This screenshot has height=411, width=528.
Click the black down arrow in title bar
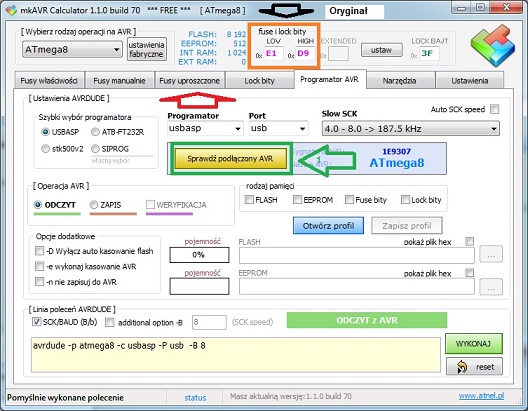point(286,11)
